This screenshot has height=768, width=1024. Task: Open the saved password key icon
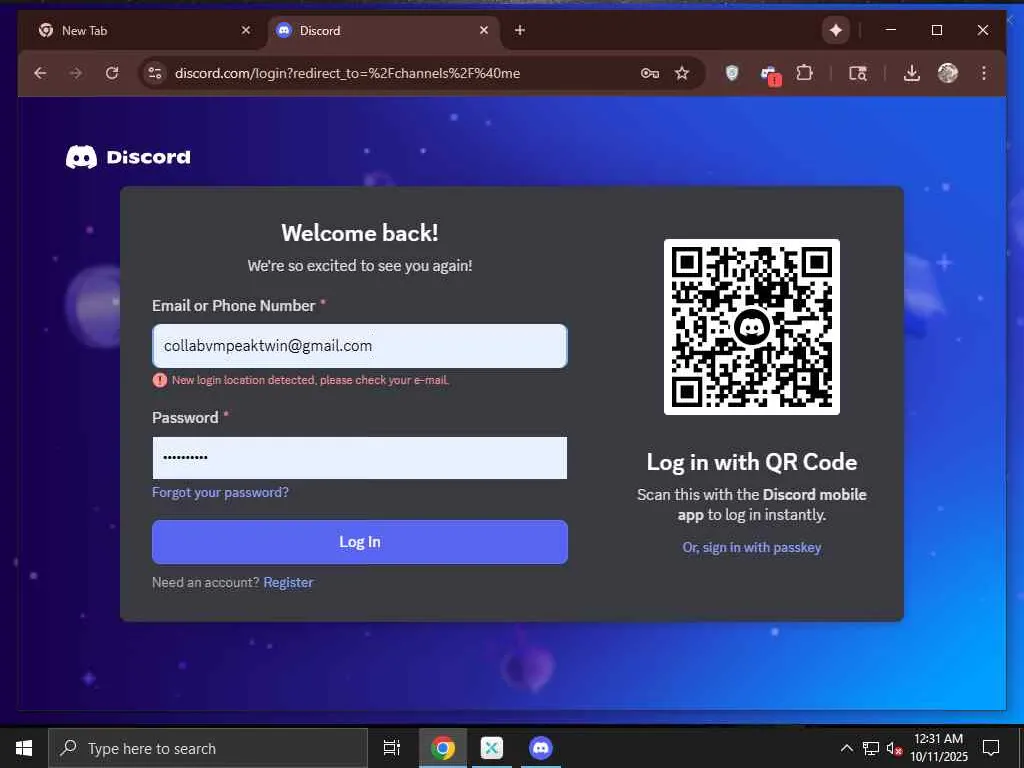coord(649,73)
